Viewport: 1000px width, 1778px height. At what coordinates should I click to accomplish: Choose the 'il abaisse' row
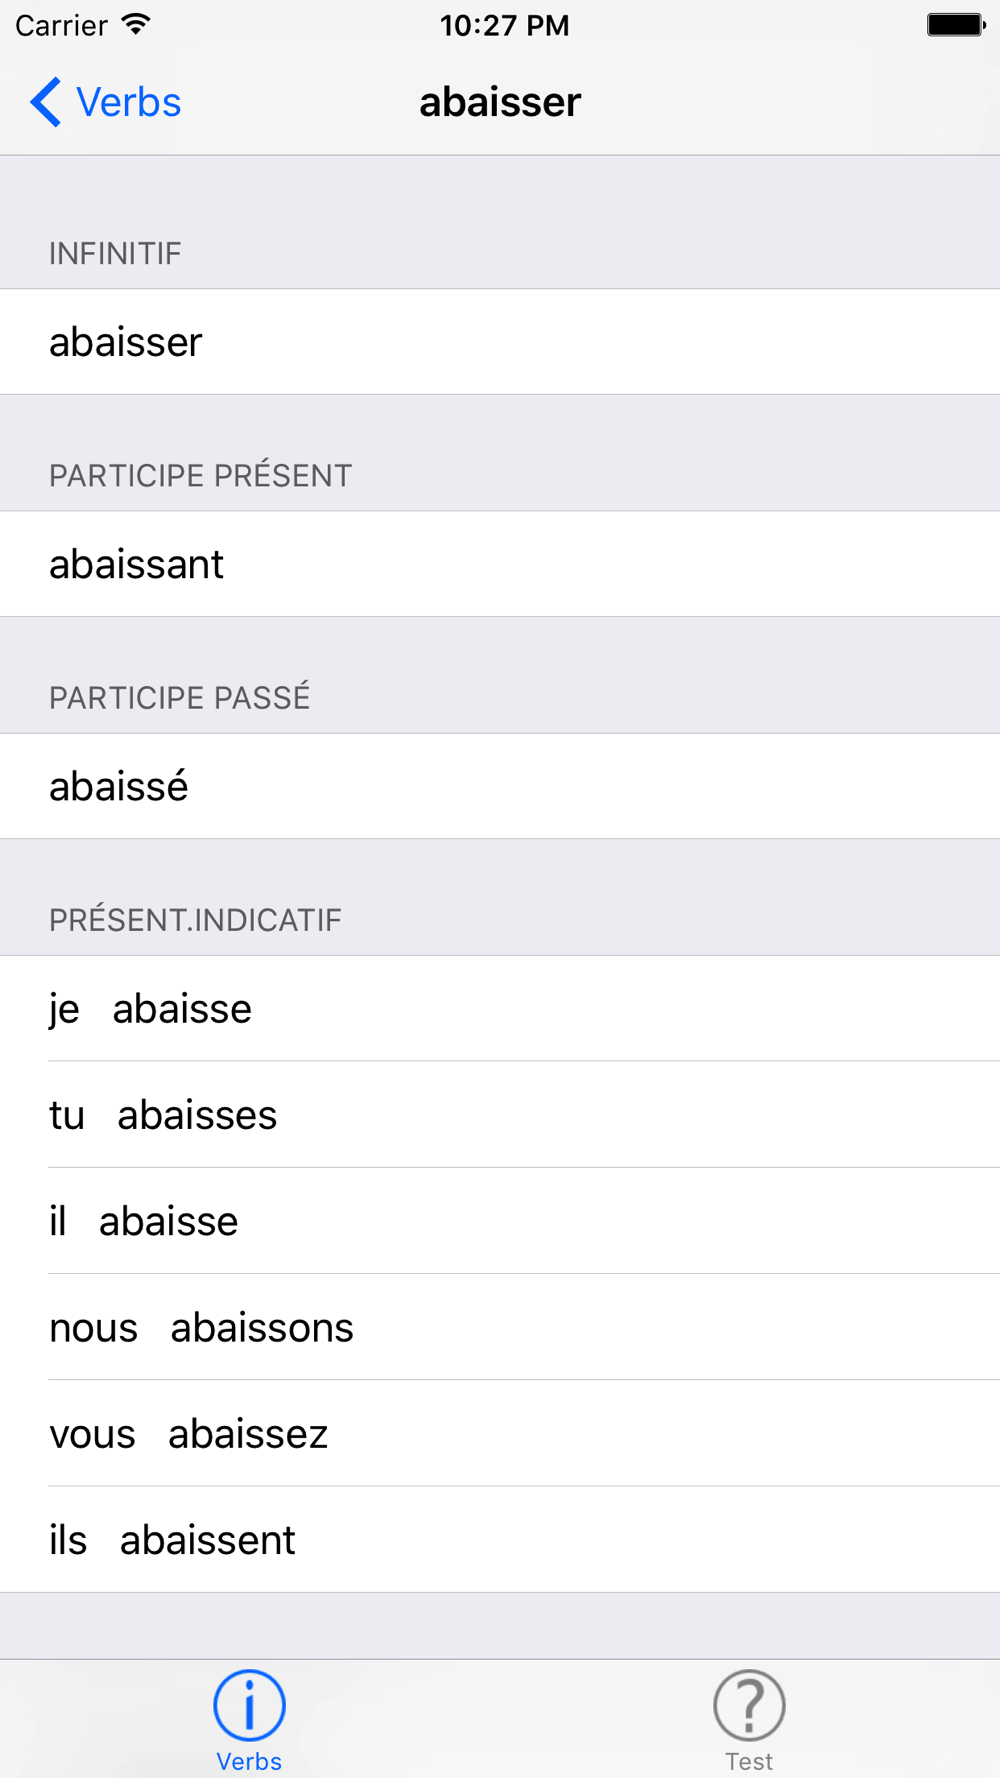[x=500, y=1221]
